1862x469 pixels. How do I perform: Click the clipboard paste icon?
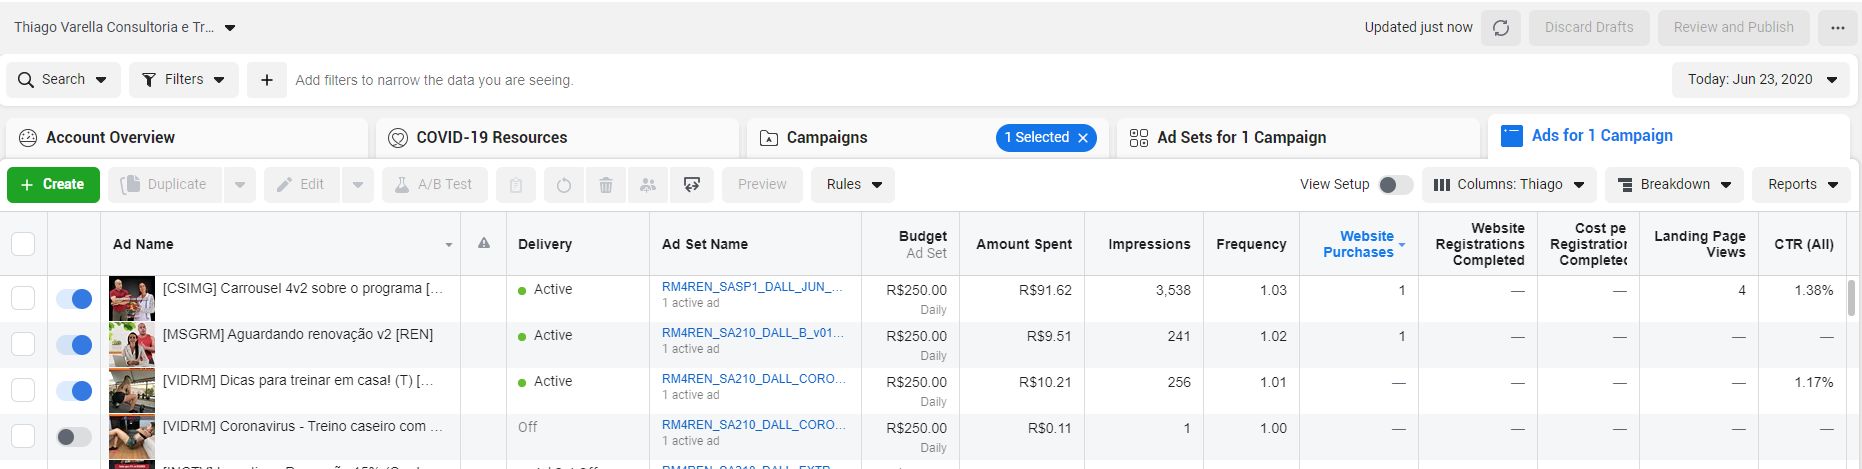516,185
